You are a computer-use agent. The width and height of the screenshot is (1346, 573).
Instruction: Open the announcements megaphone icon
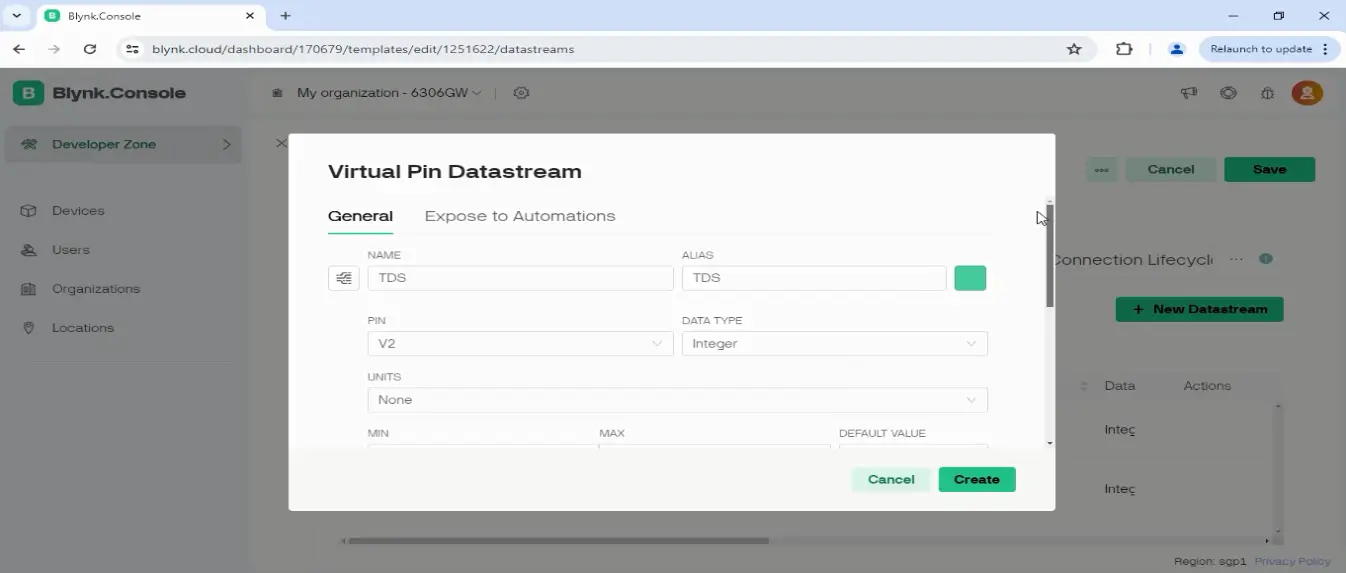click(x=1189, y=93)
